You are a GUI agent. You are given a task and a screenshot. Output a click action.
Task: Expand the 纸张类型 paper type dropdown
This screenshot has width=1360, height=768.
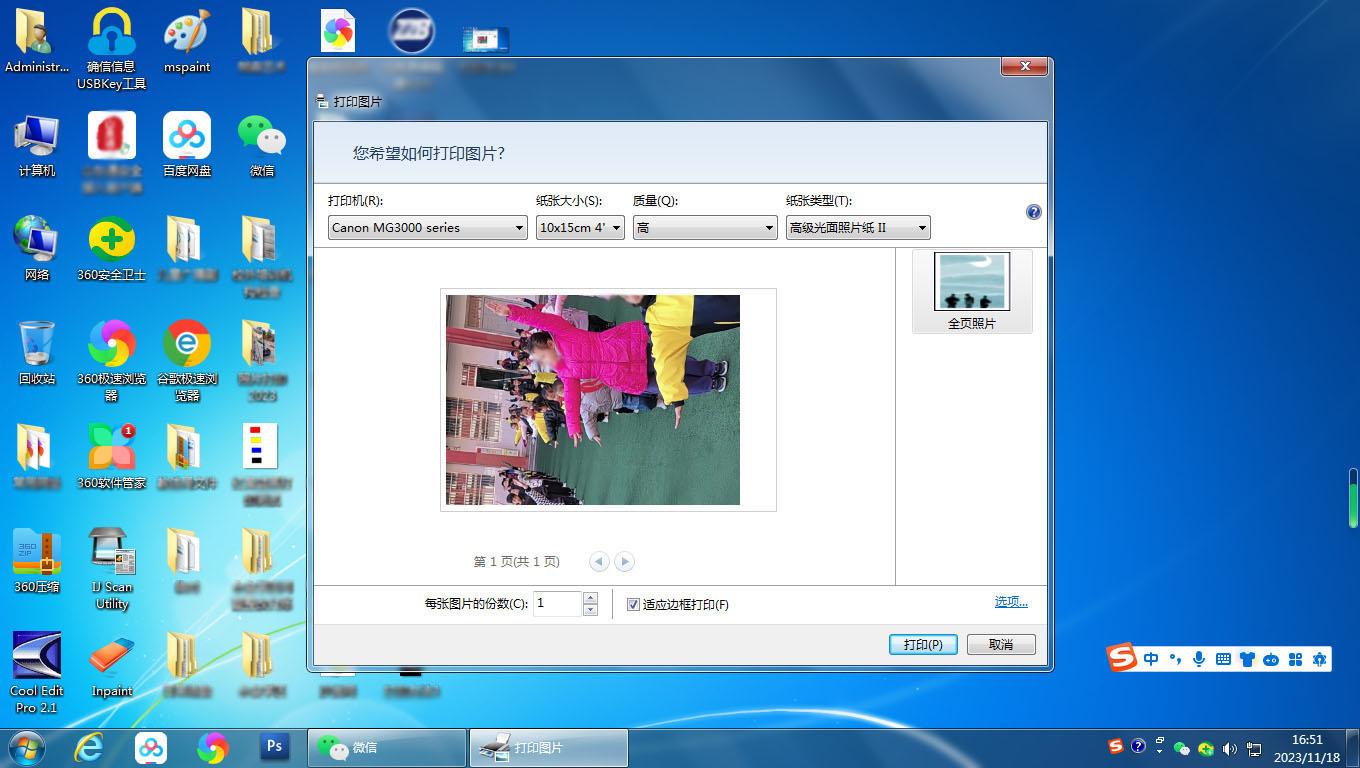click(857, 228)
